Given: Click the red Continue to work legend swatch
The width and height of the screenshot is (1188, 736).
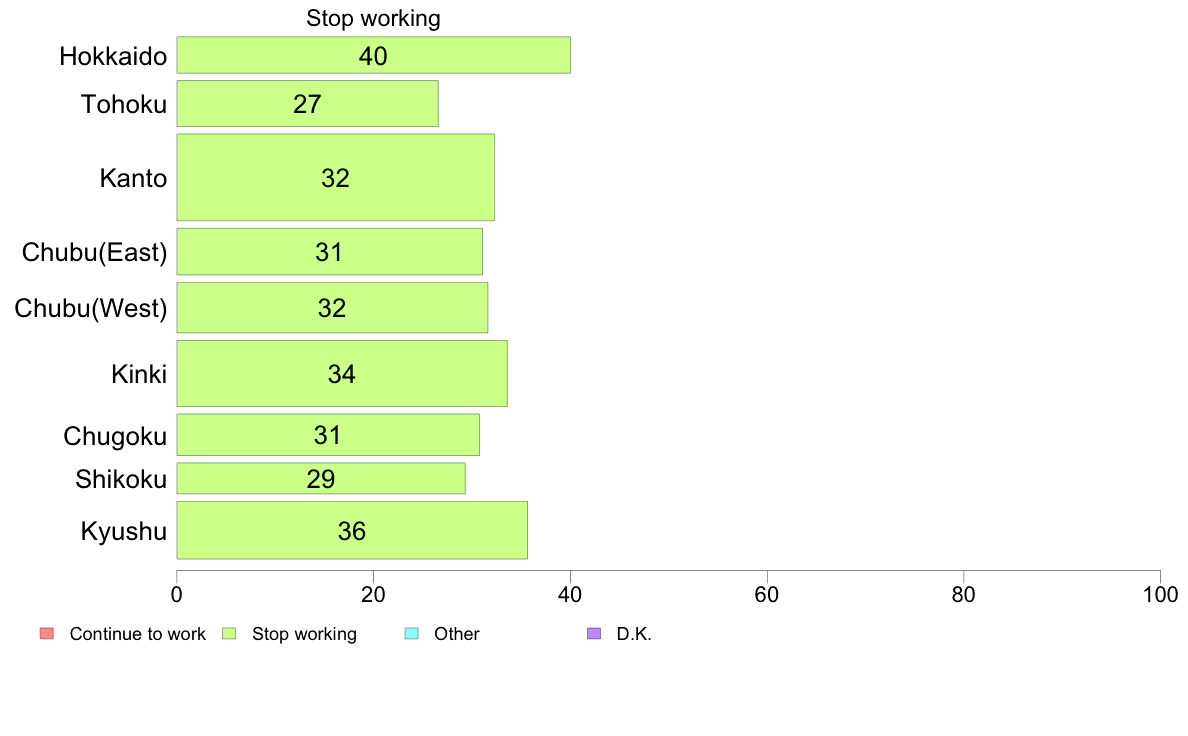Looking at the screenshot, I should (47, 634).
